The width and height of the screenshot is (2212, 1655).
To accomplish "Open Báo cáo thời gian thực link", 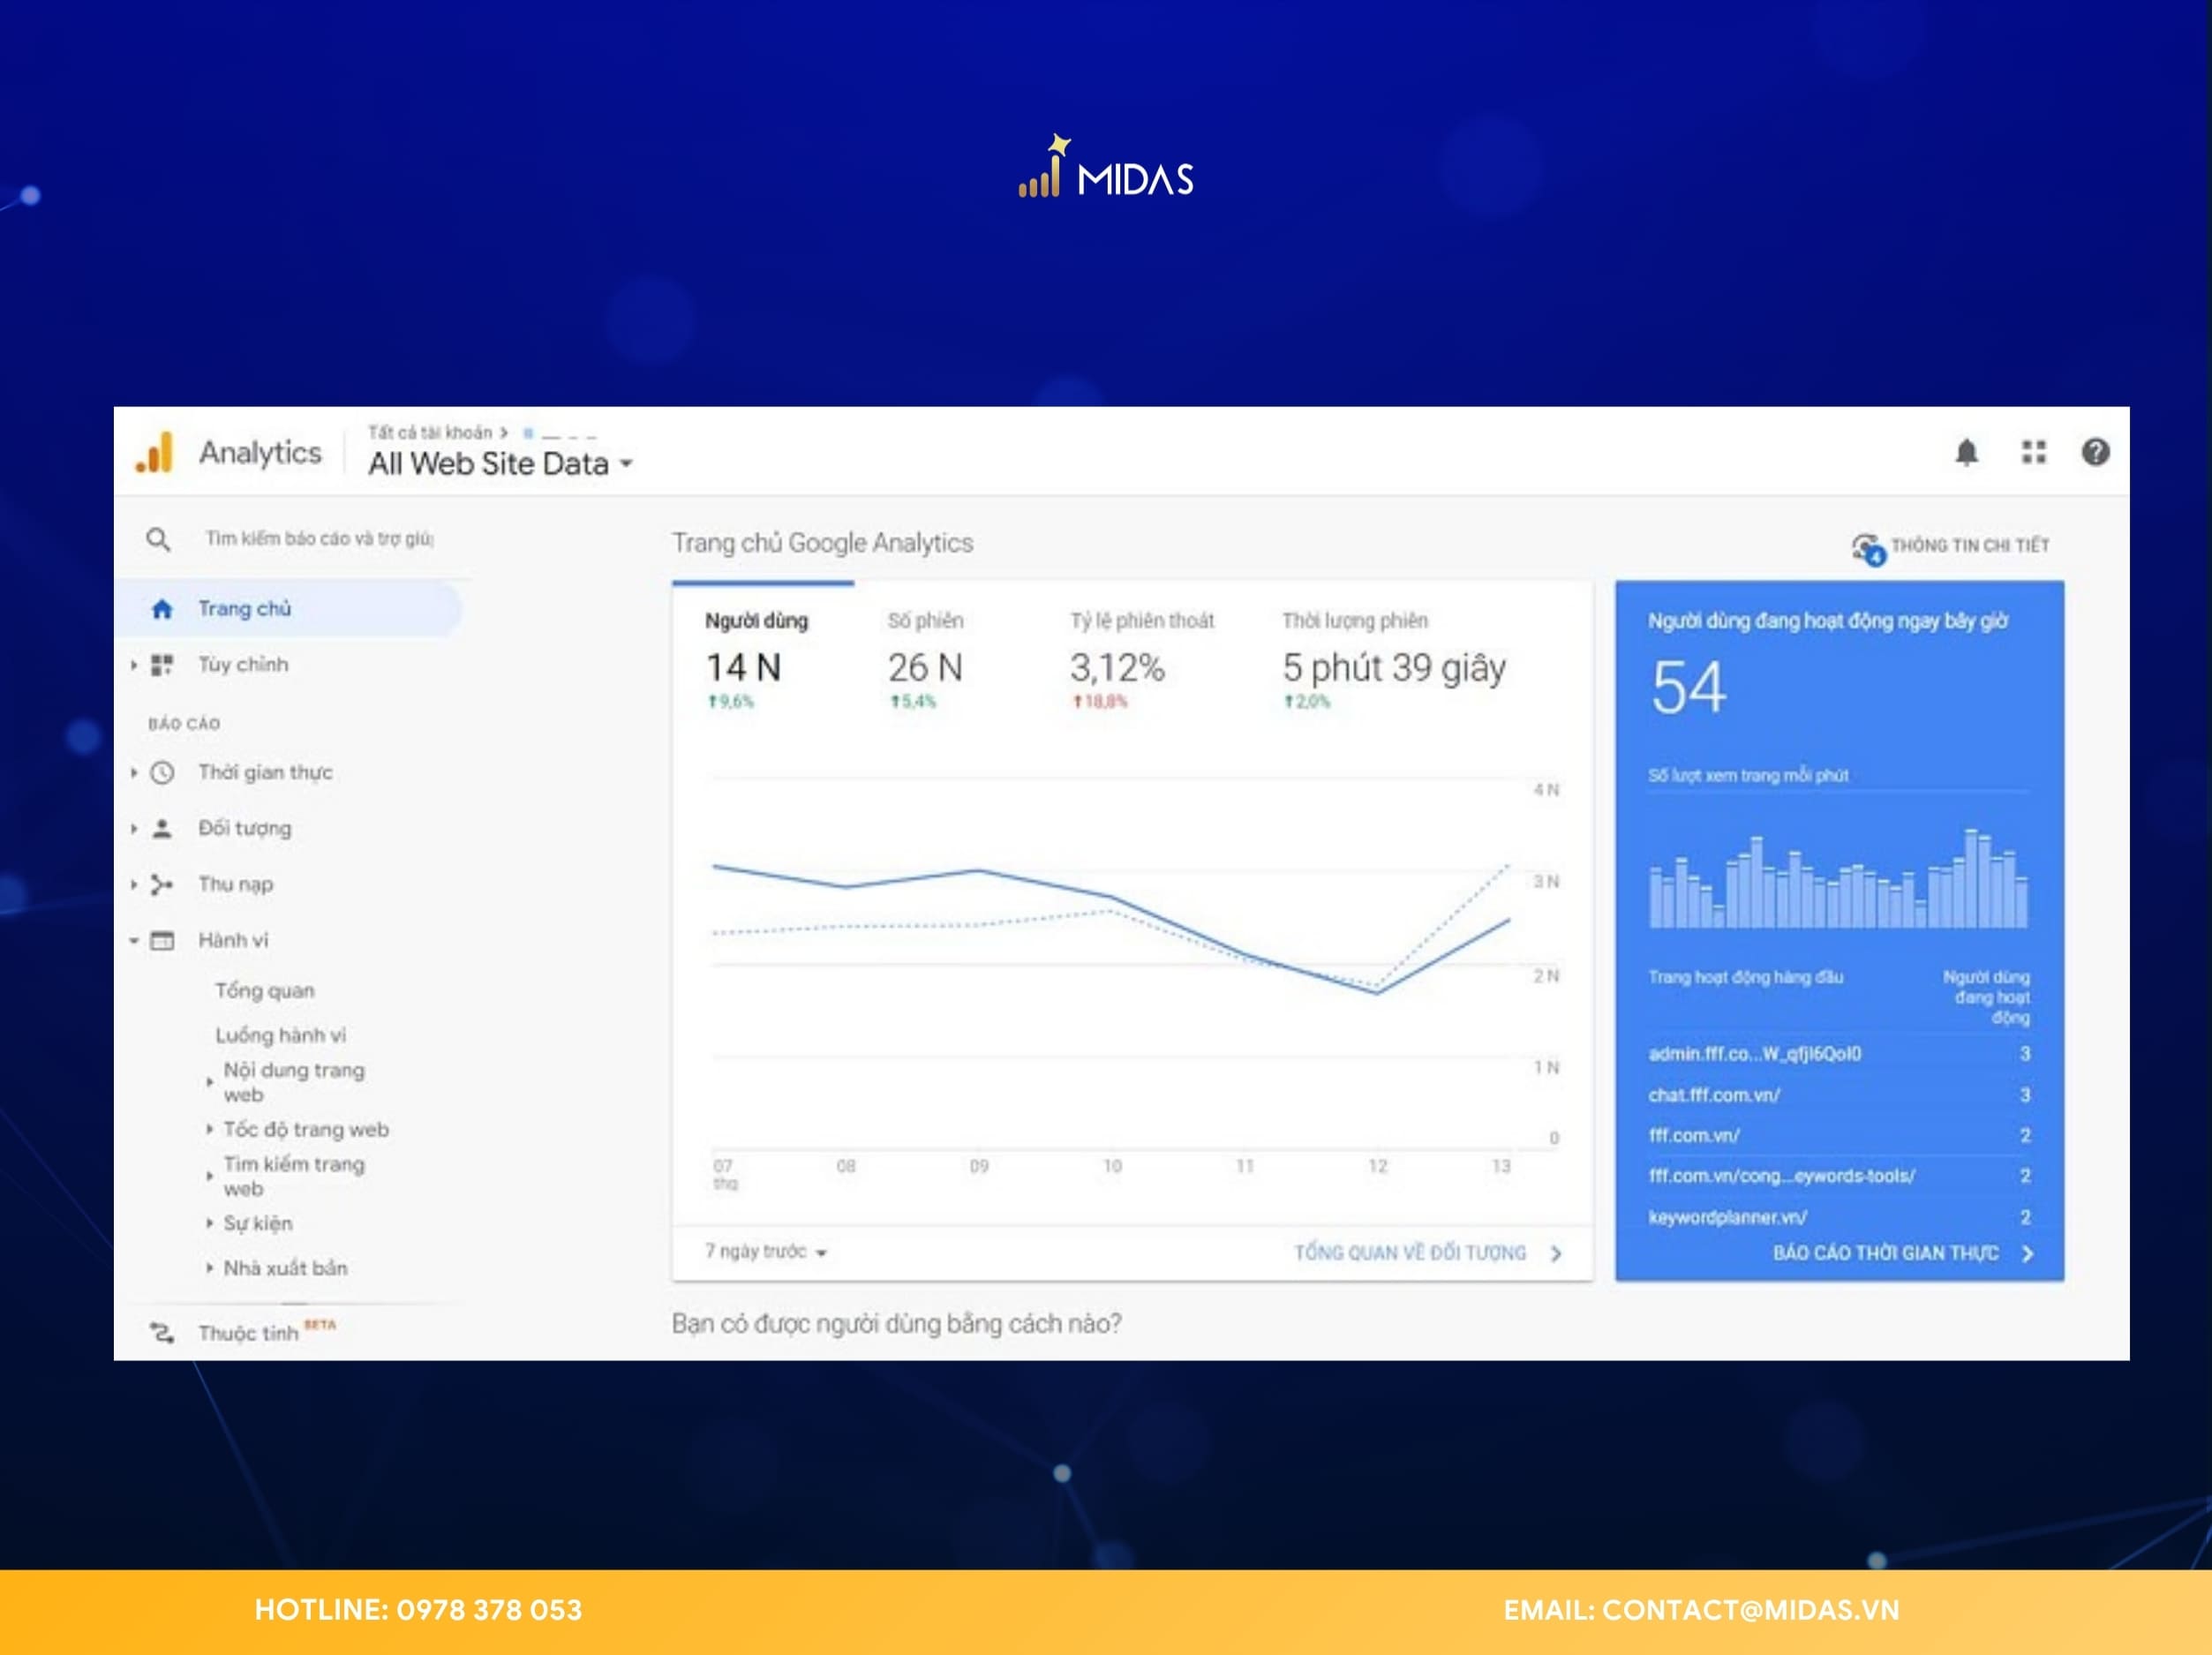I will tap(1903, 1253).
